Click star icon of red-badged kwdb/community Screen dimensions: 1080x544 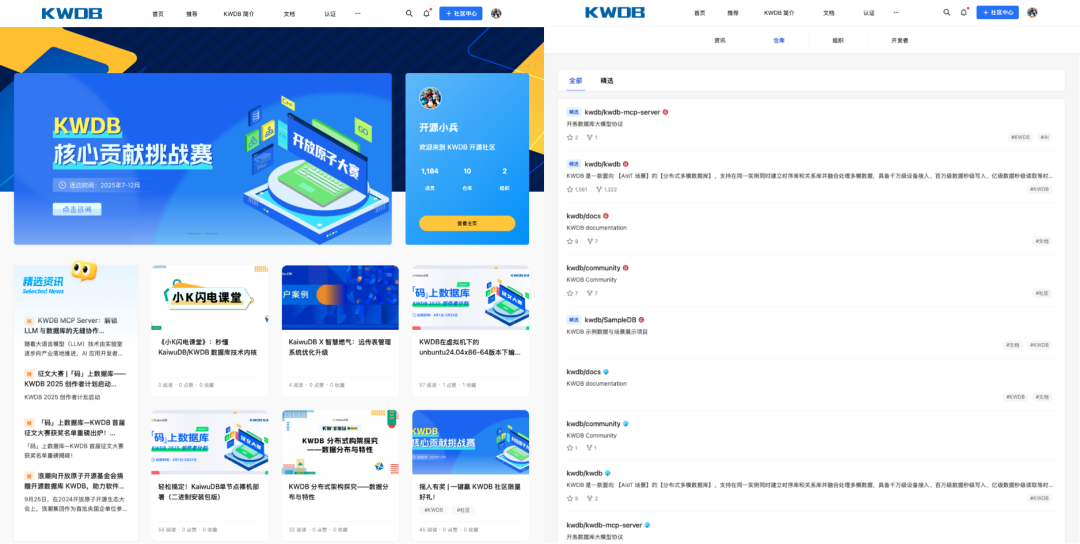click(x=570, y=293)
